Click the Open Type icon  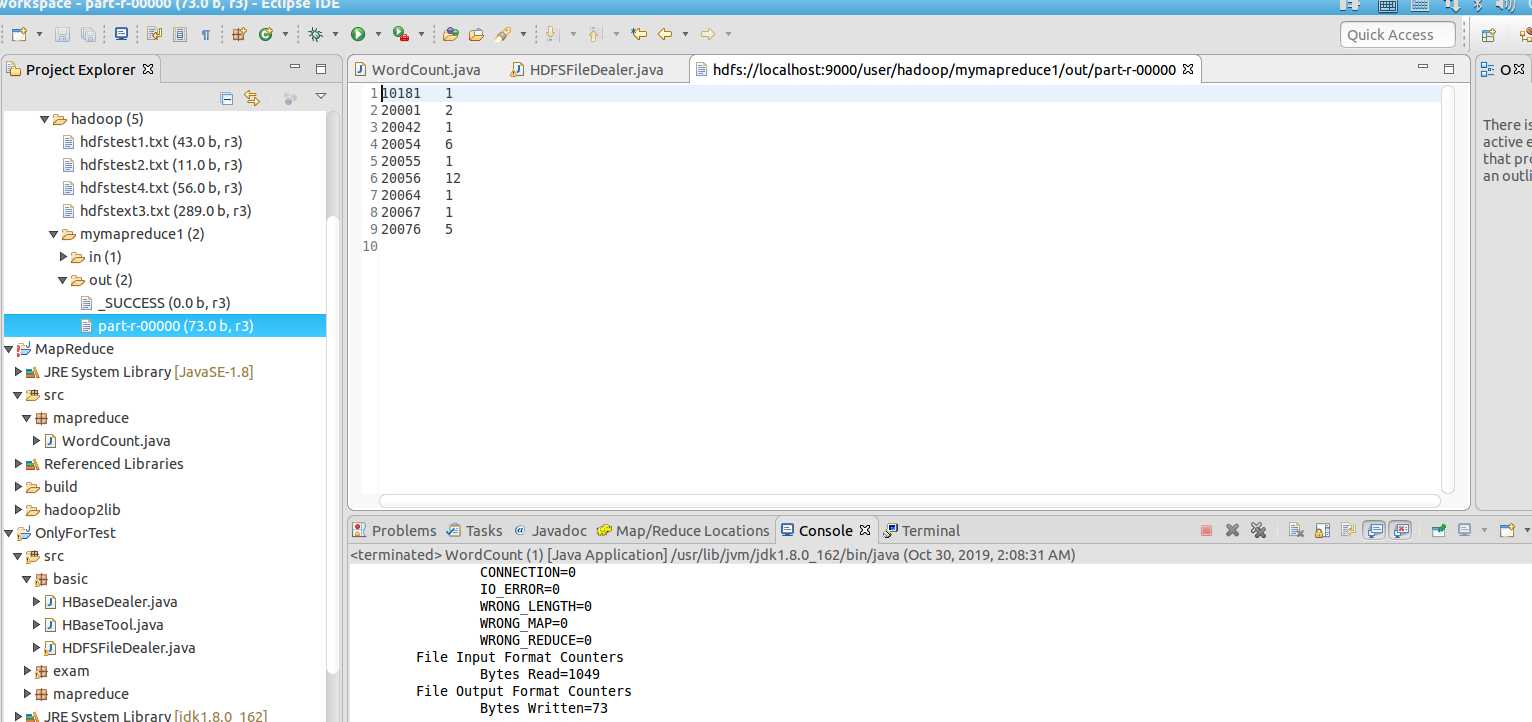451,34
